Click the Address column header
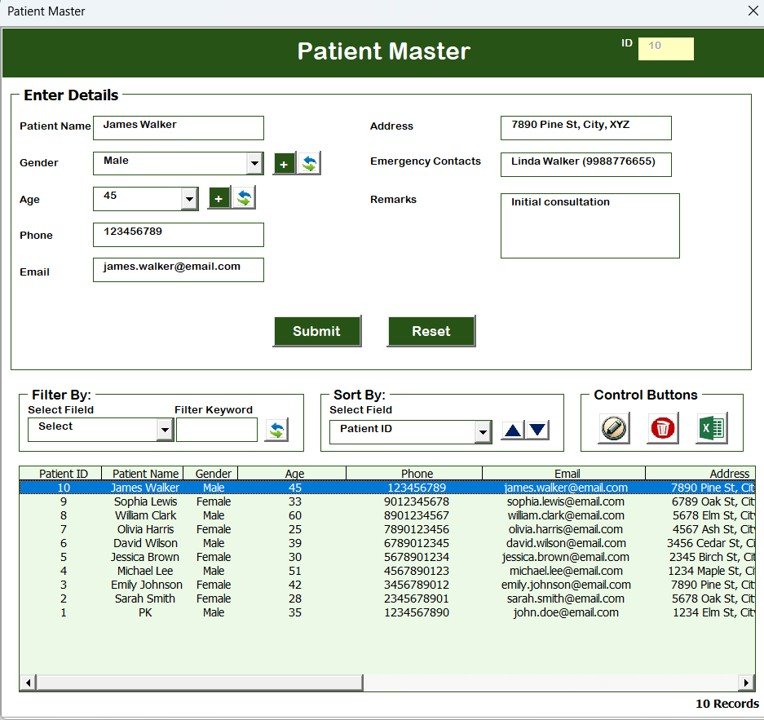The height and width of the screenshot is (720, 764). [x=700, y=474]
